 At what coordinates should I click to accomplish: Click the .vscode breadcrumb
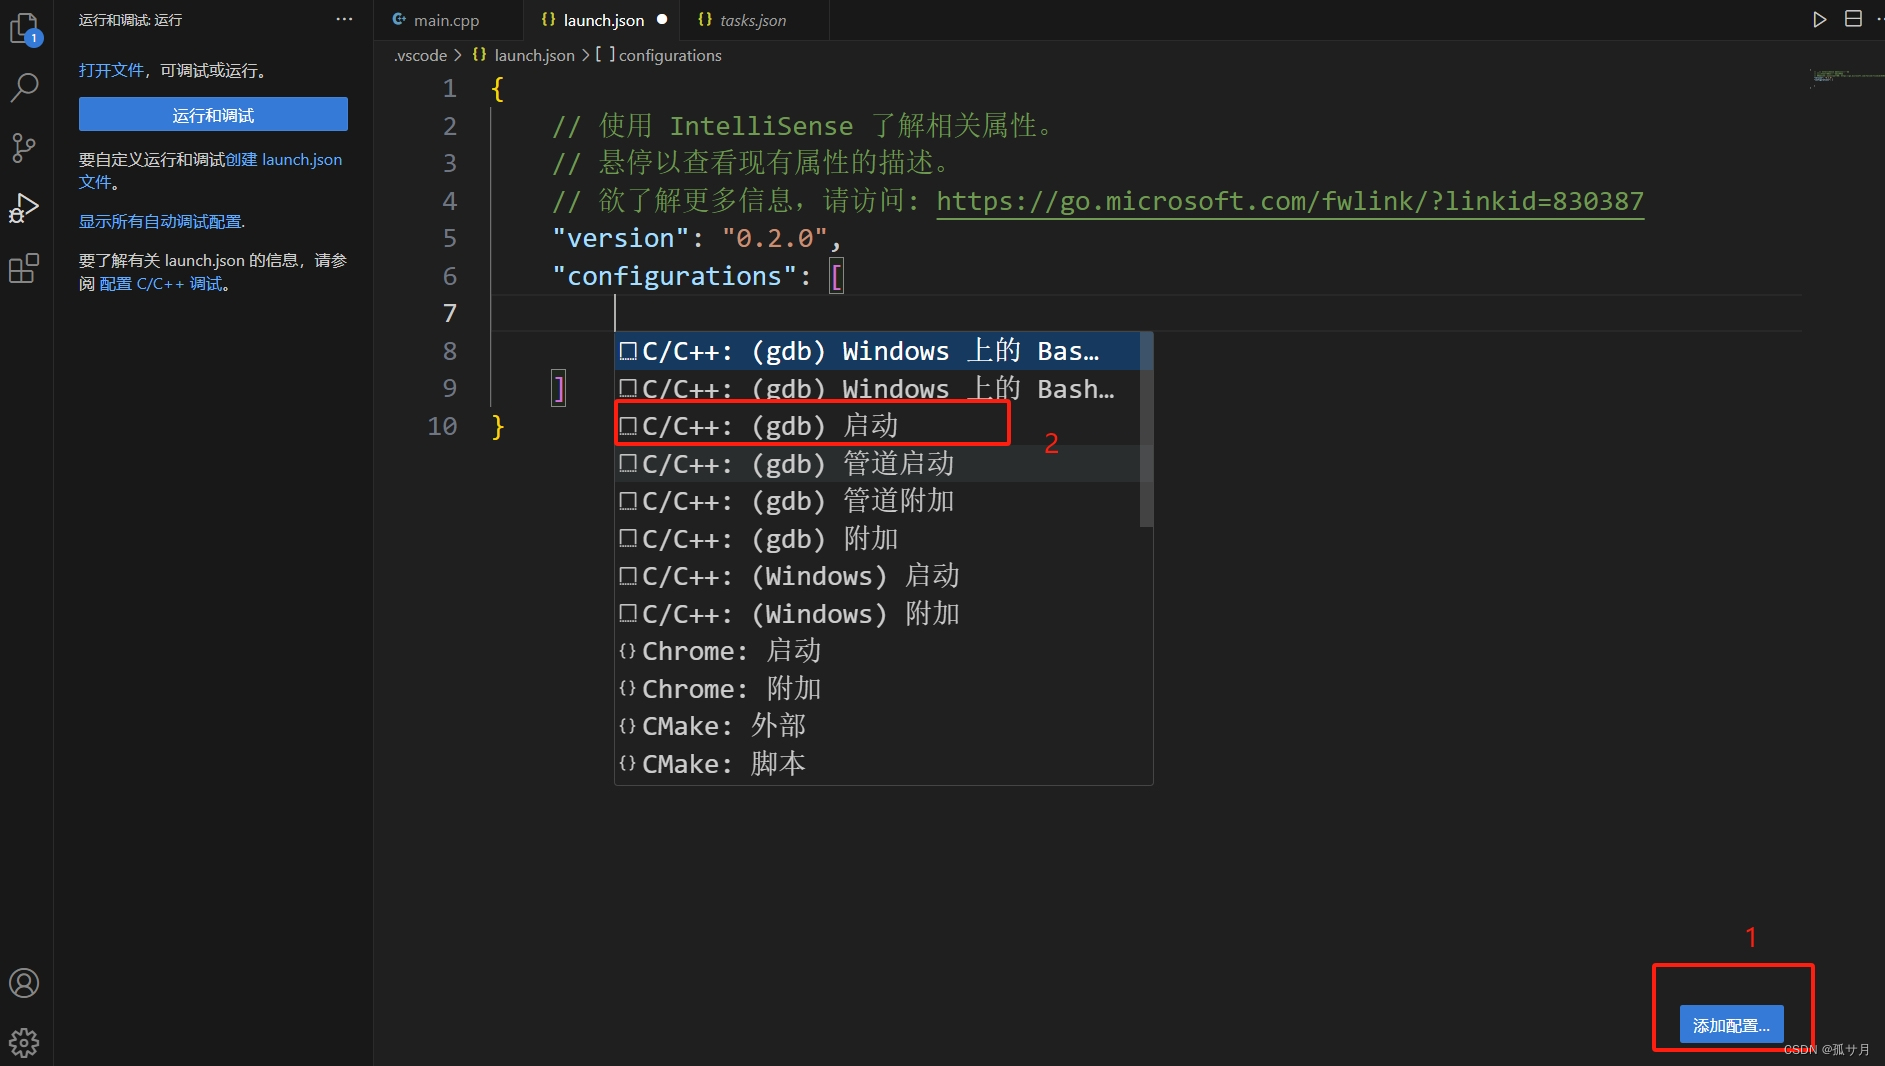420,55
